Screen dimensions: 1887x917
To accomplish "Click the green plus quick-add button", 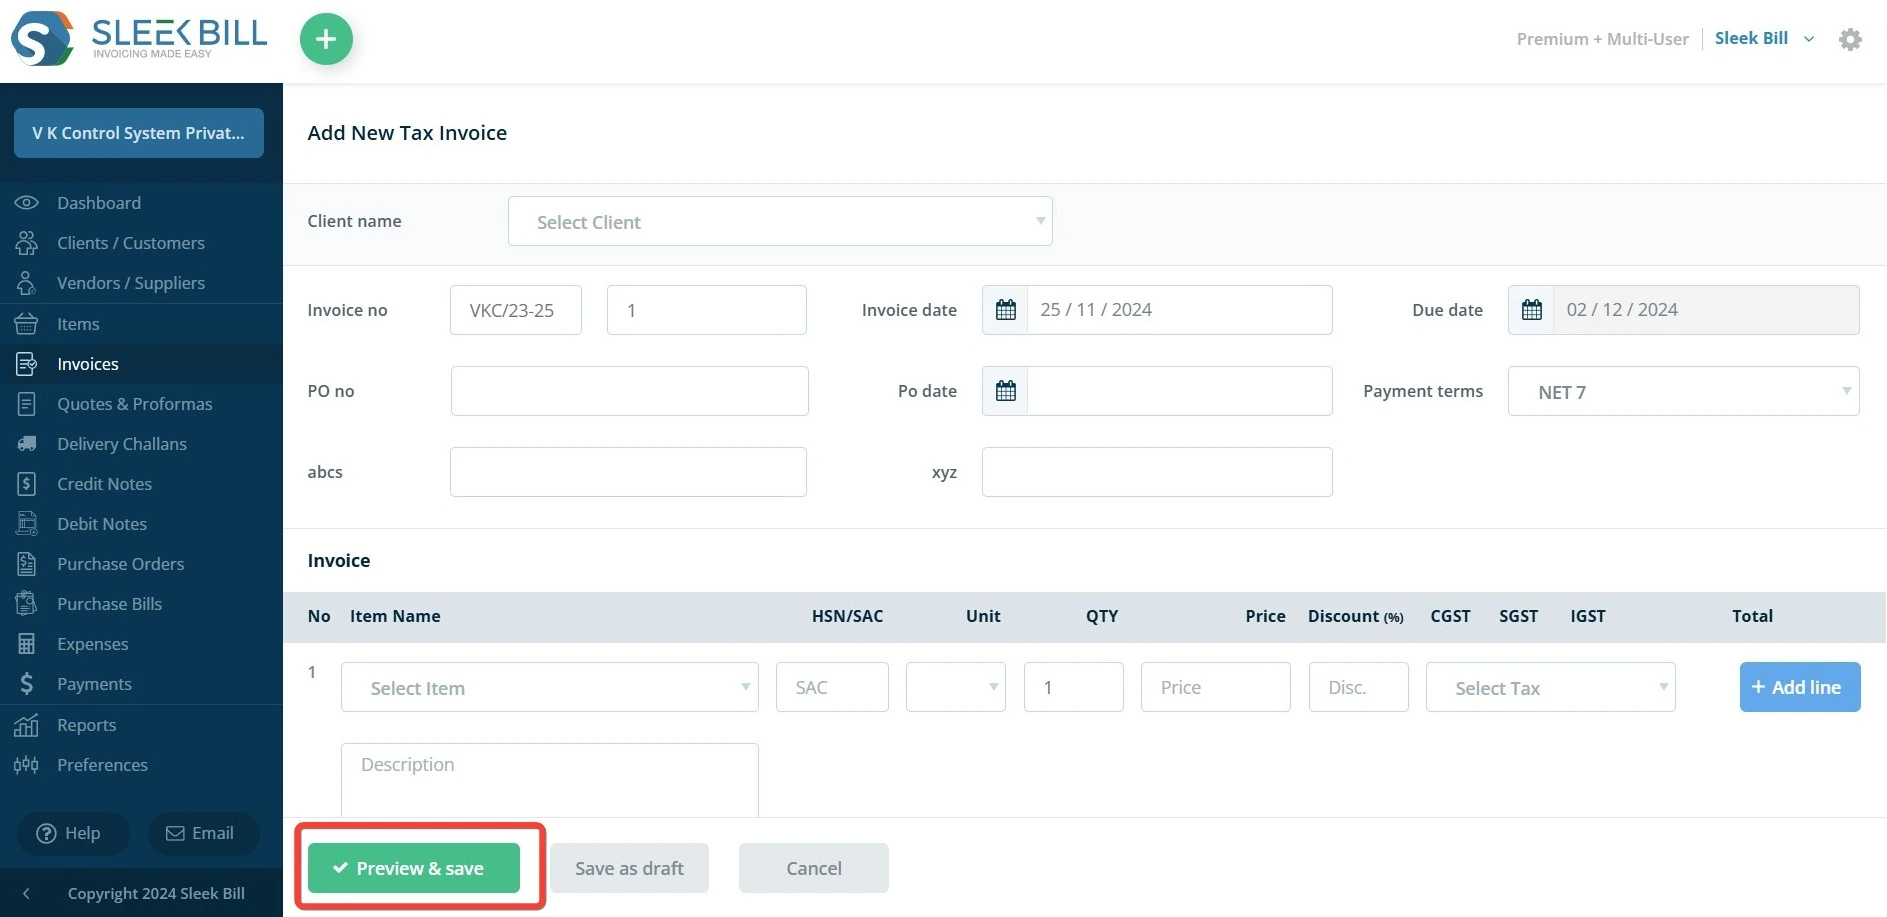I will pos(326,39).
